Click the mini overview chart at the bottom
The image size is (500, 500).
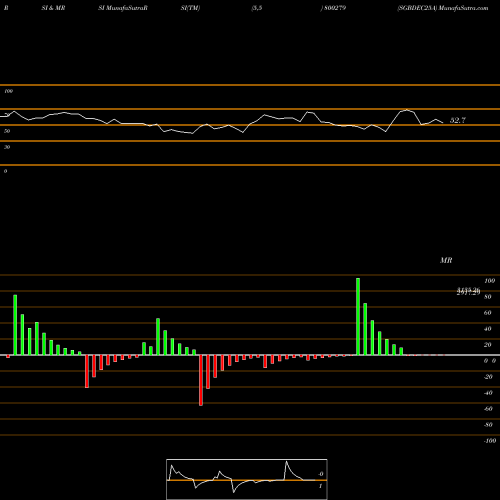point(247,479)
